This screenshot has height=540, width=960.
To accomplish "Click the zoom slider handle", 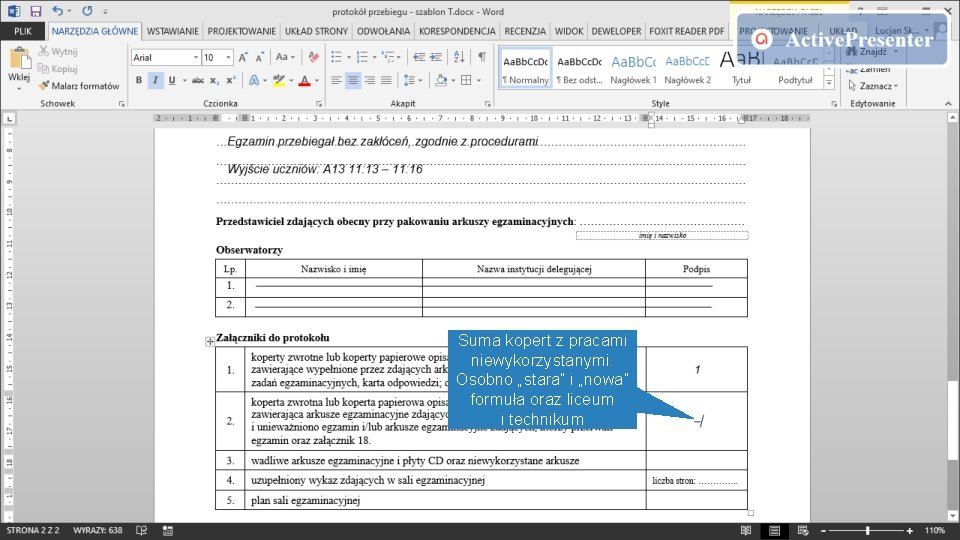I will click(868, 530).
